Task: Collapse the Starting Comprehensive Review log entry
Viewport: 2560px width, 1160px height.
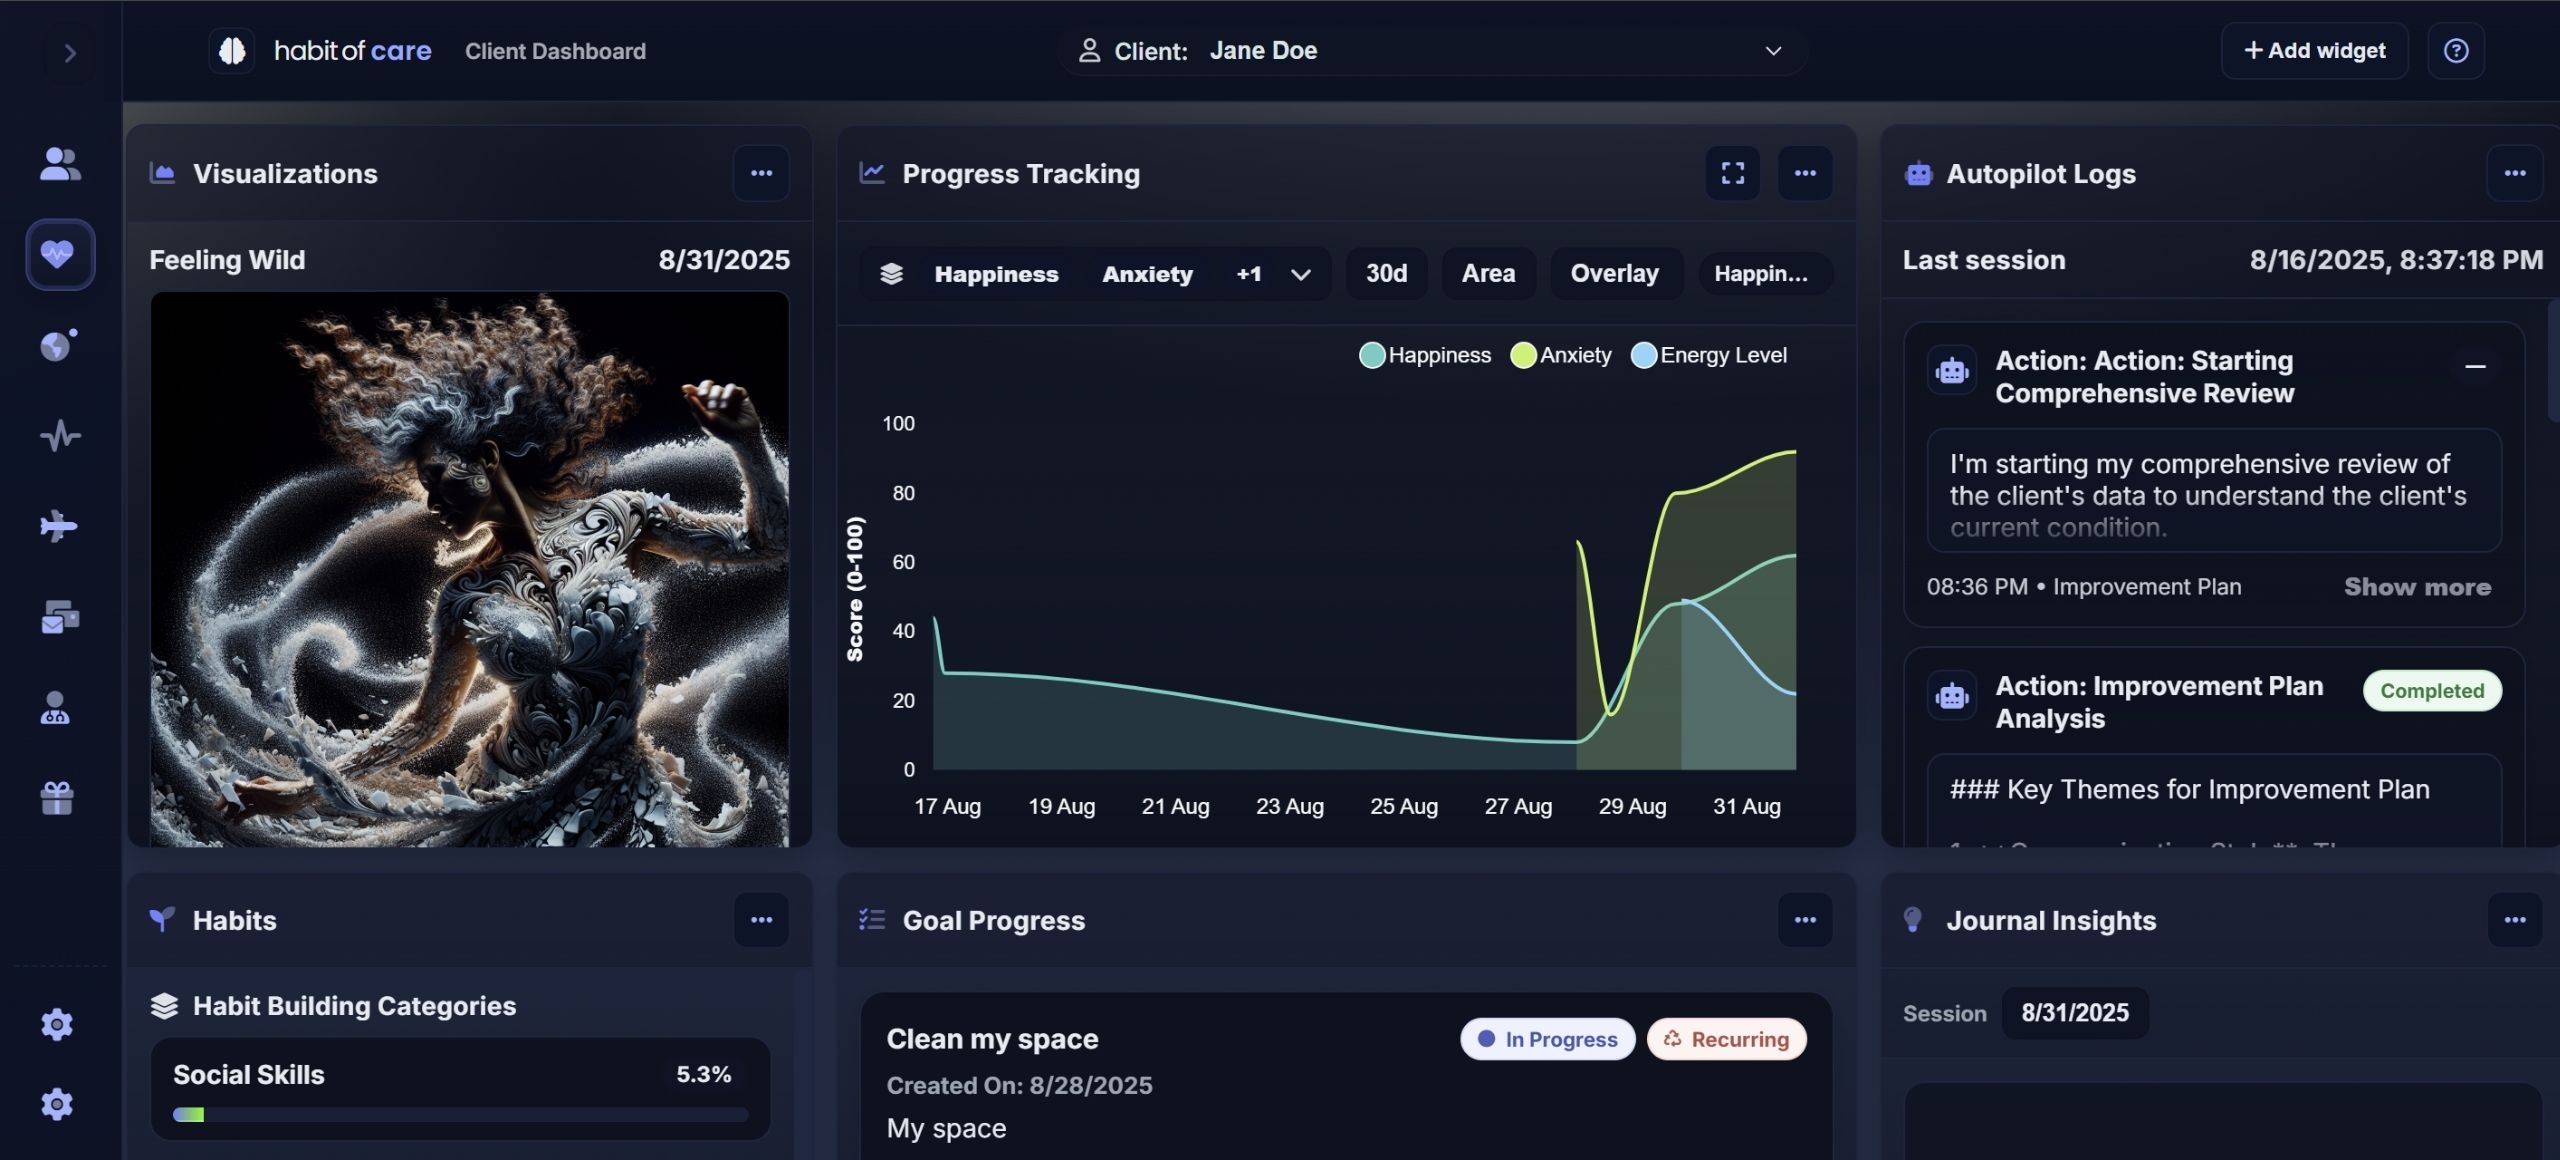Action: [x=2475, y=367]
